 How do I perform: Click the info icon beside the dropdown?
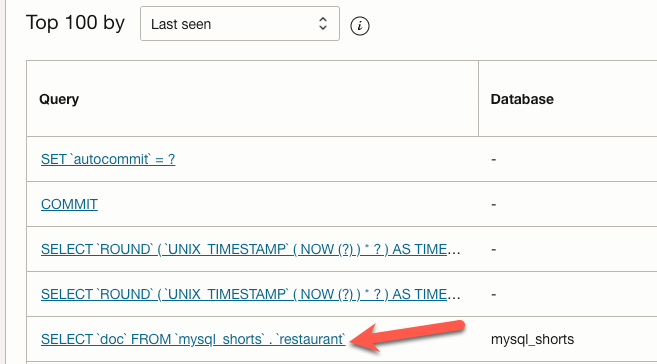360,26
